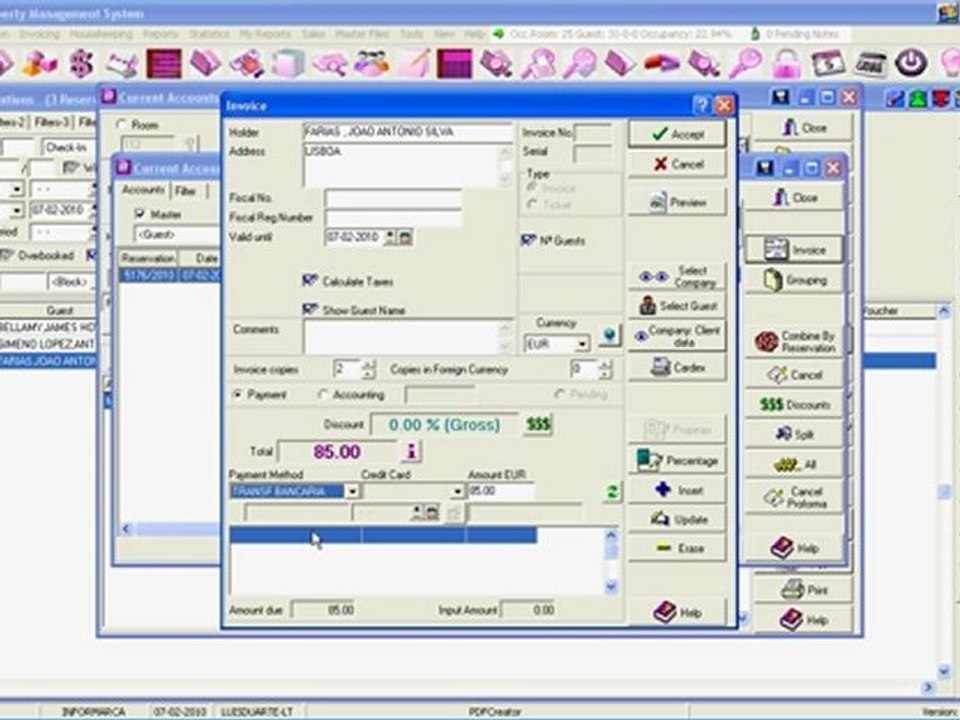
Task: Click Cancel button in Invoice dialog
Action: (x=677, y=164)
